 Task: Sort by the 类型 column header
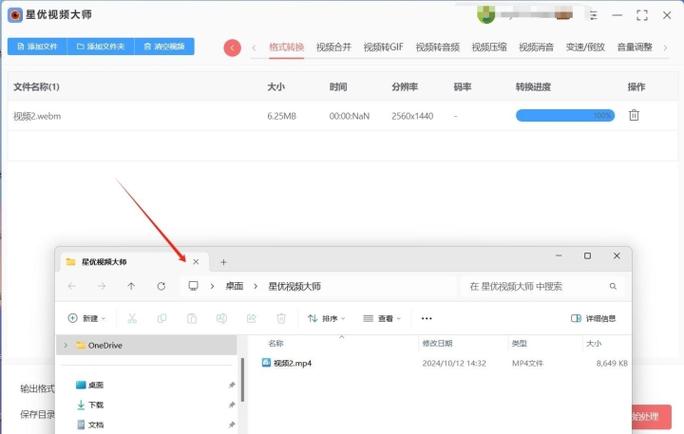(519, 343)
